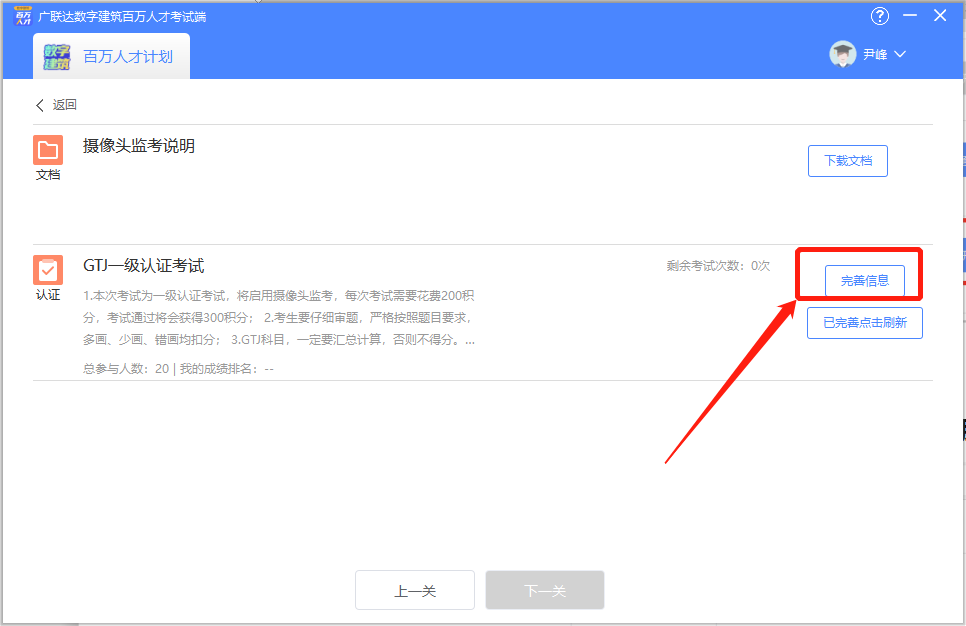Click the orange 文档 folder icon
966x626 pixels.
48,150
